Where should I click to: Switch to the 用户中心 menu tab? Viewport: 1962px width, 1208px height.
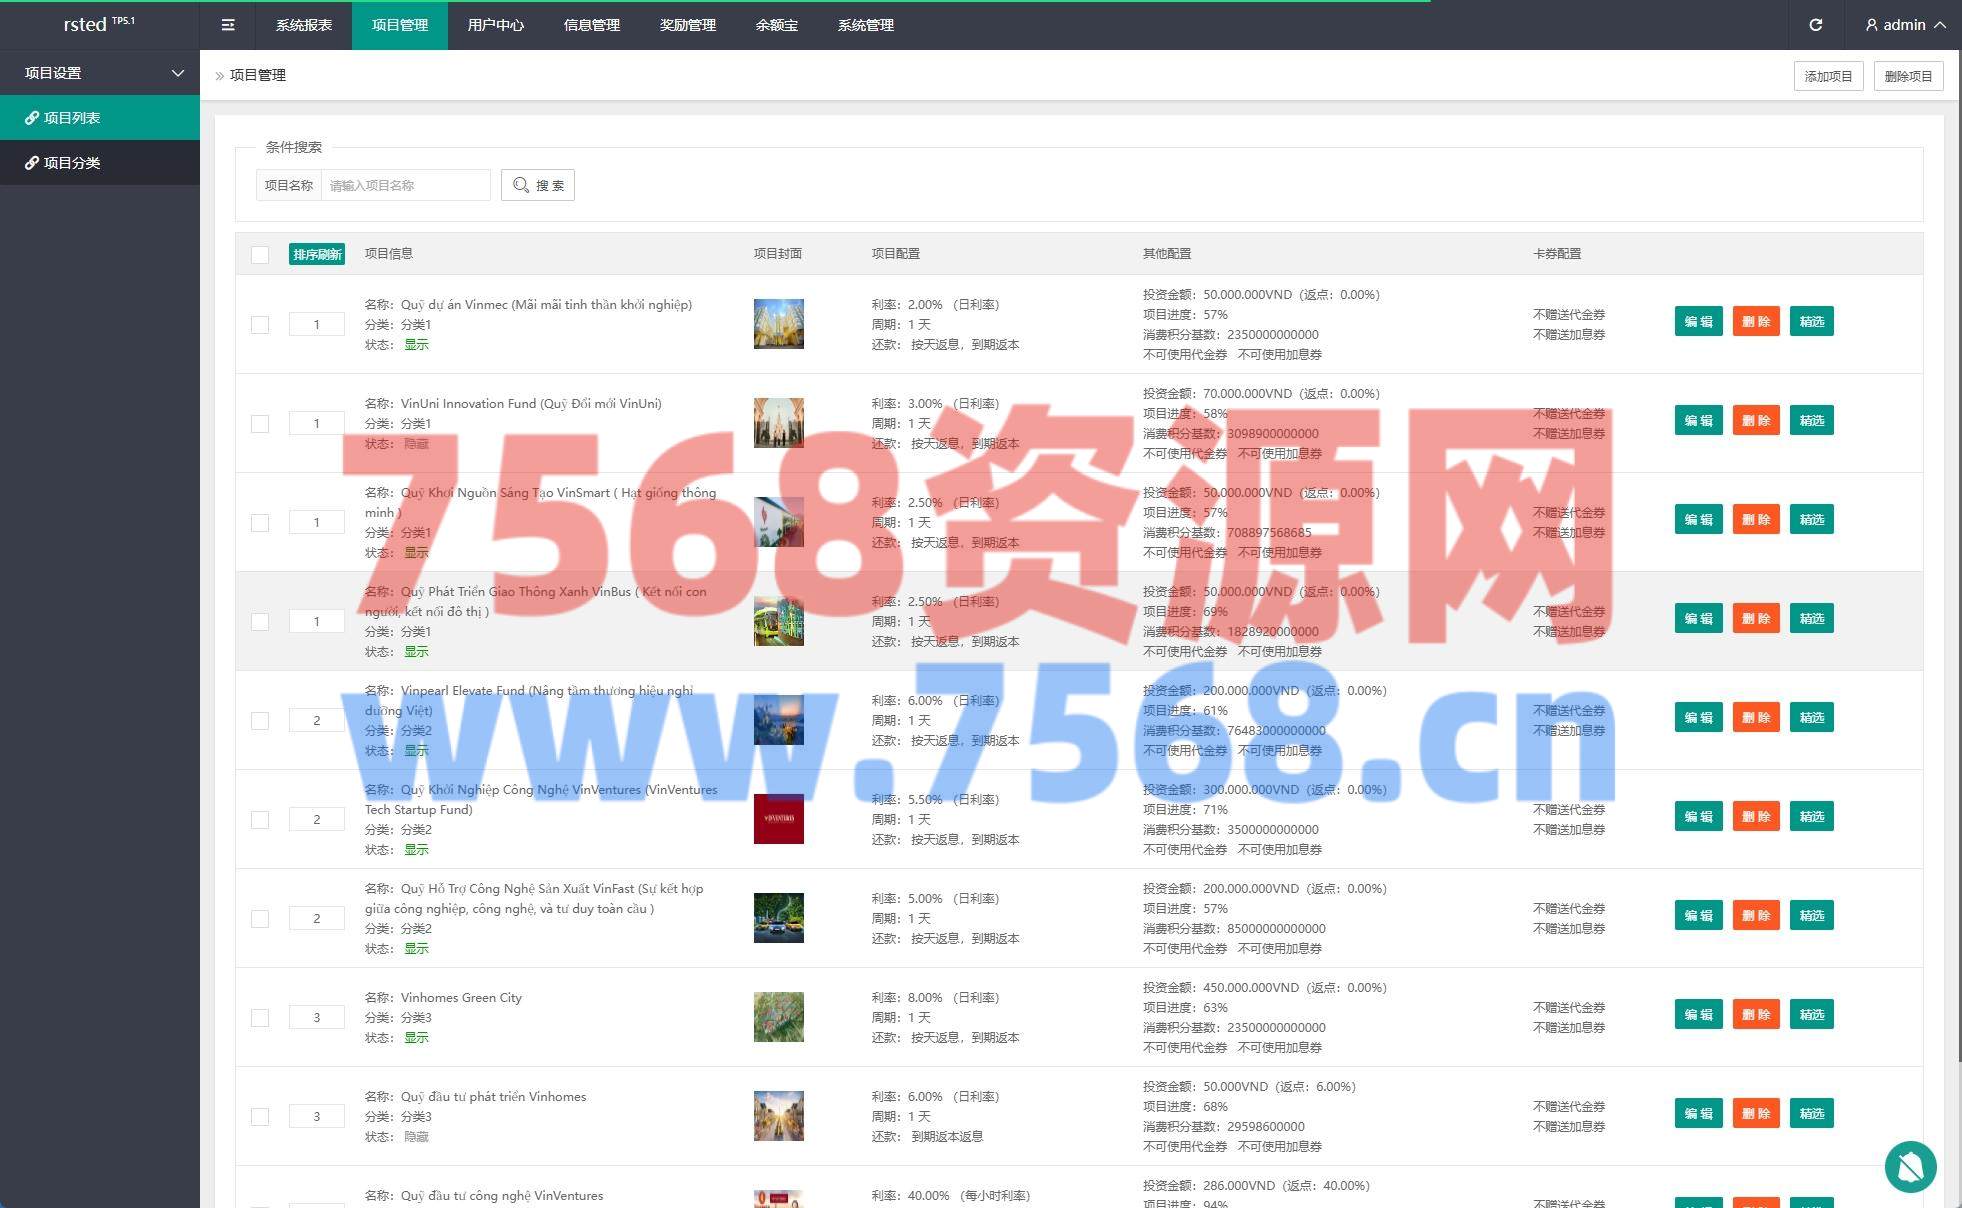point(495,25)
